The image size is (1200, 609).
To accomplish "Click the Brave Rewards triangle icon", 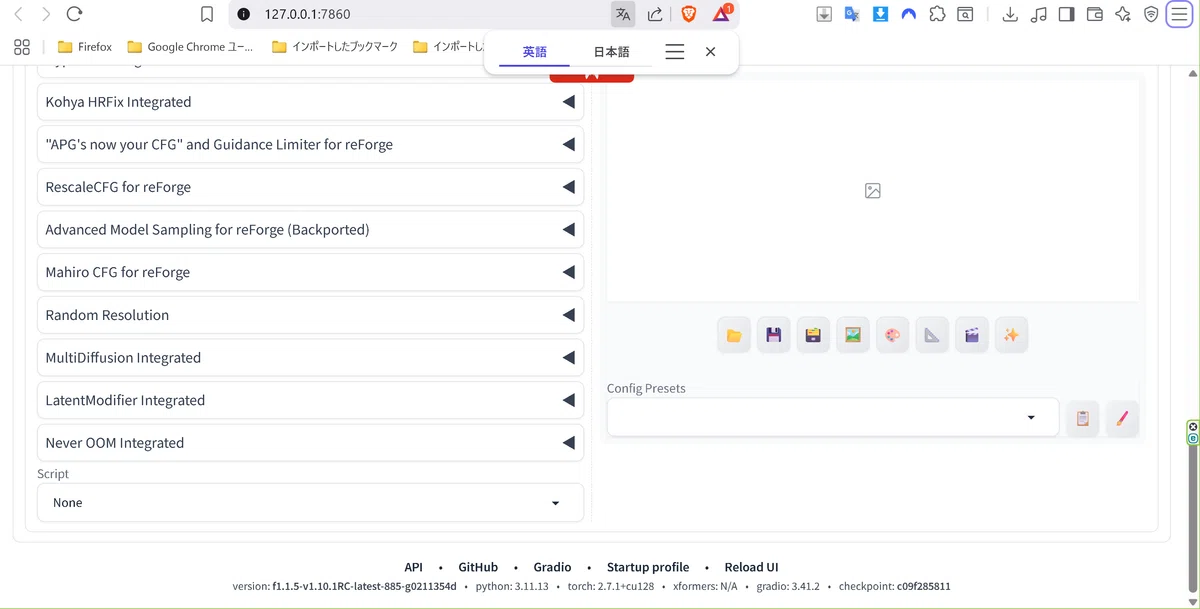I will [x=721, y=14].
